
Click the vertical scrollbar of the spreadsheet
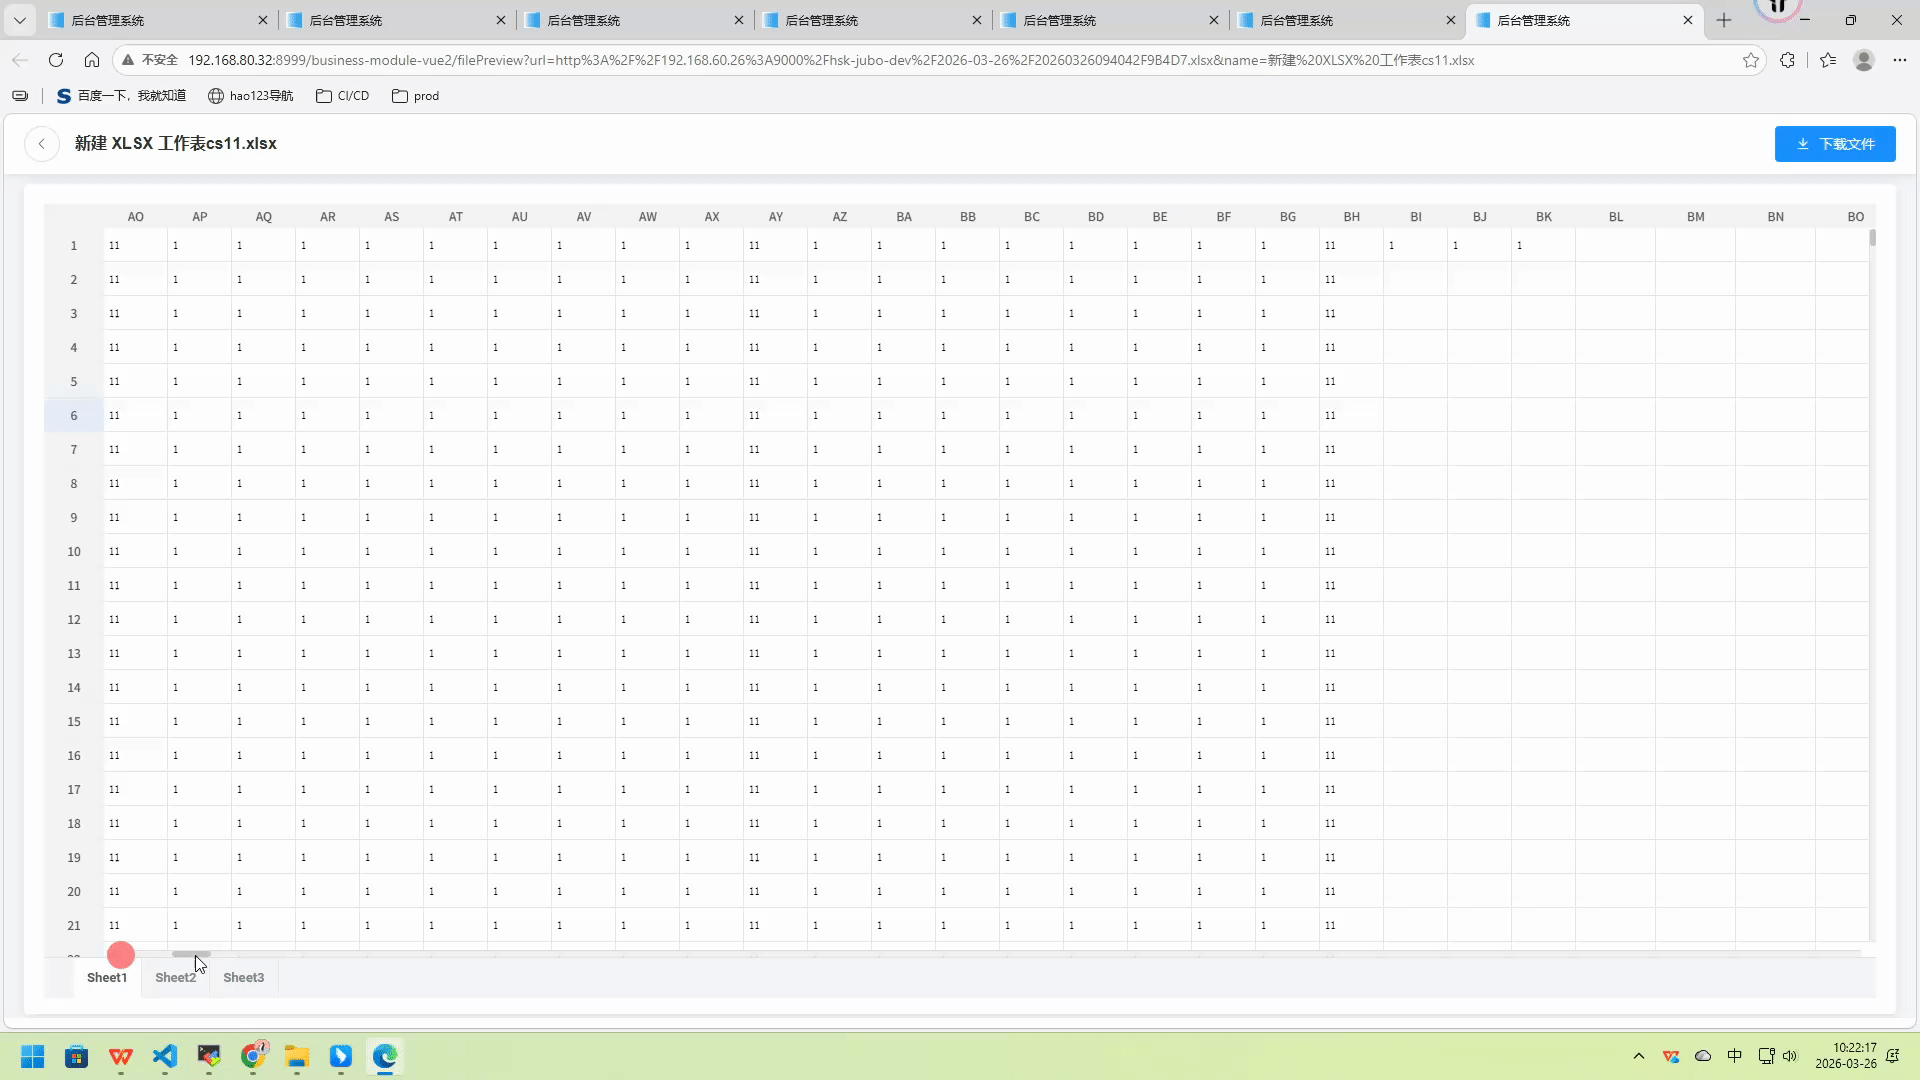pyautogui.click(x=1872, y=238)
